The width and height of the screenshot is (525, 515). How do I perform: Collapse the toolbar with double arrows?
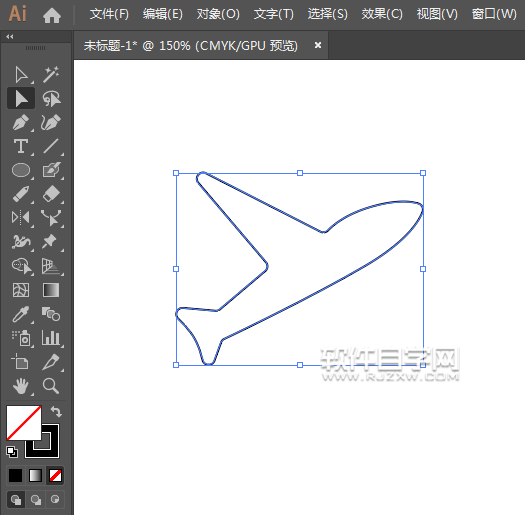(10, 37)
